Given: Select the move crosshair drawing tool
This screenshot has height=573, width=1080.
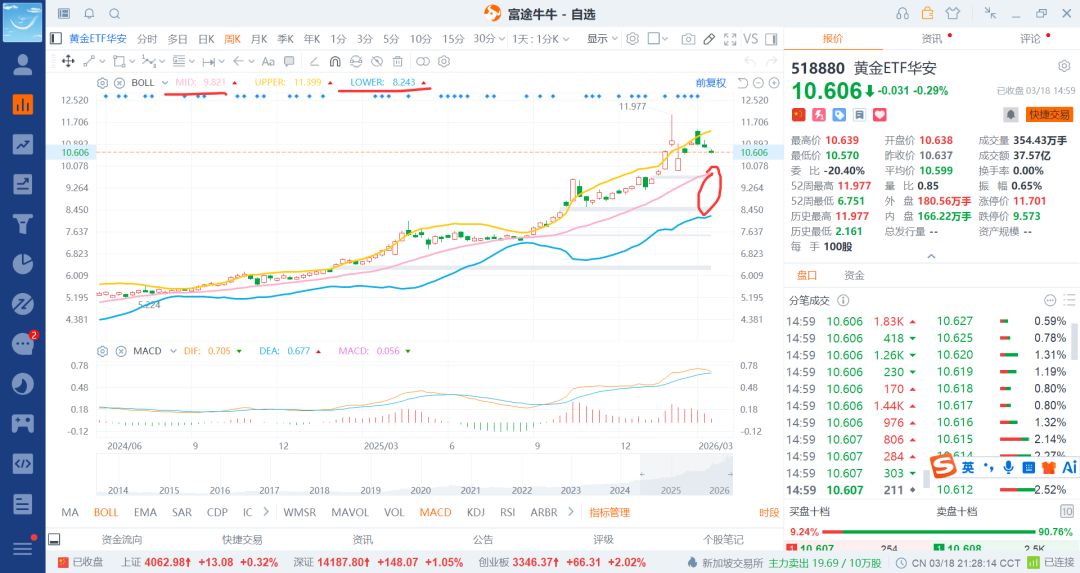Looking at the screenshot, I should [68, 61].
